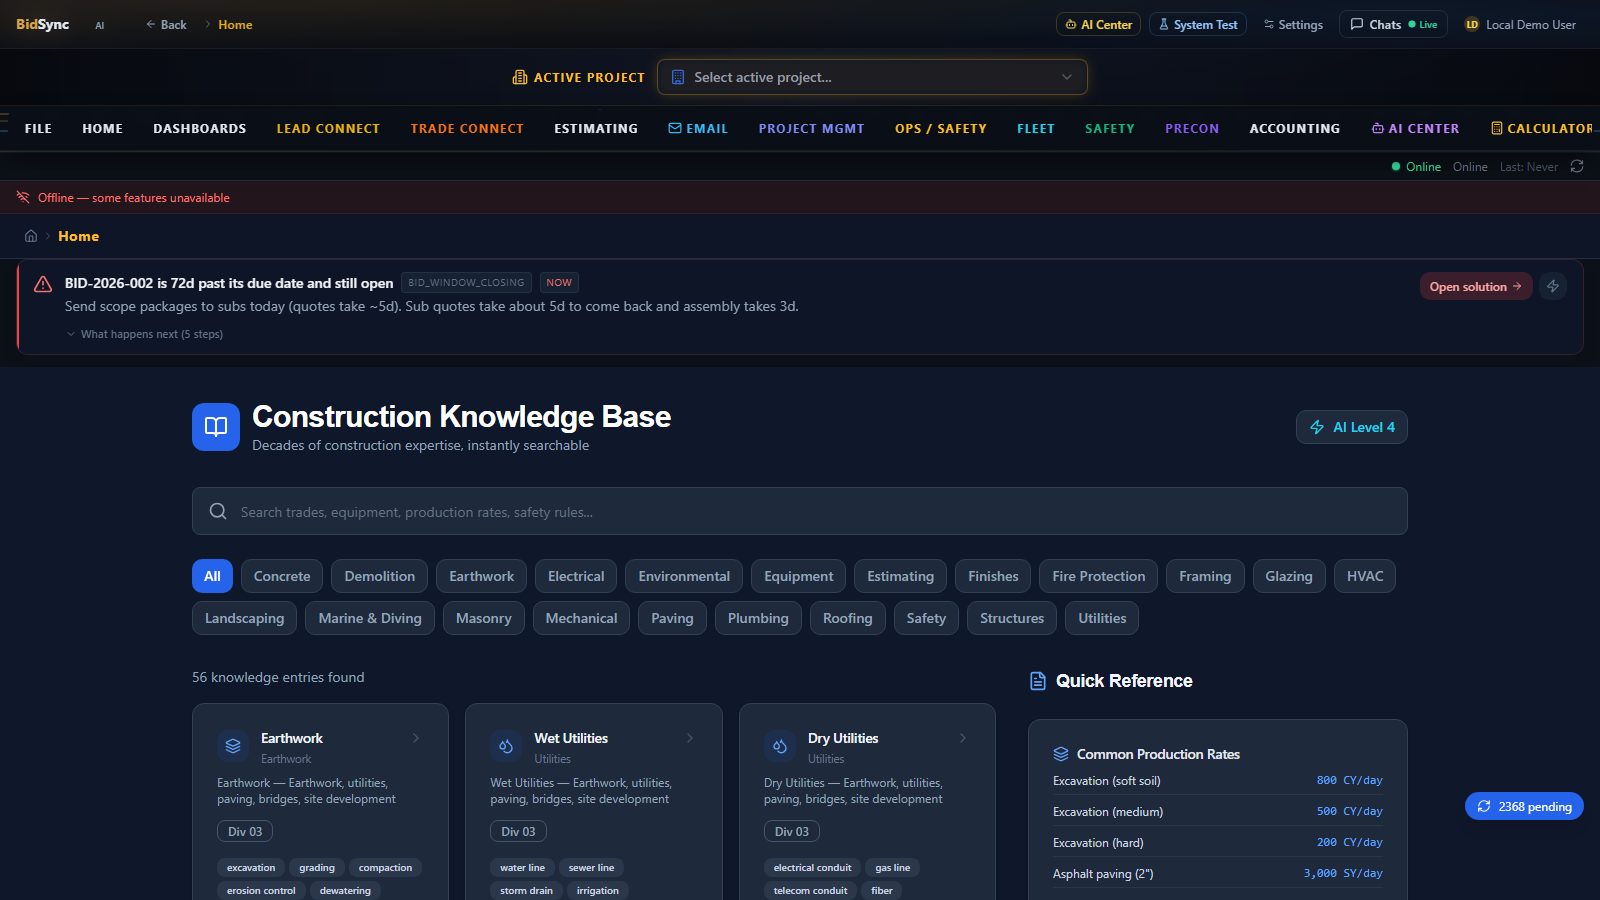Image resolution: width=1600 pixels, height=900 pixels.
Task: Click the AI Level 4 badge
Action: (x=1352, y=427)
